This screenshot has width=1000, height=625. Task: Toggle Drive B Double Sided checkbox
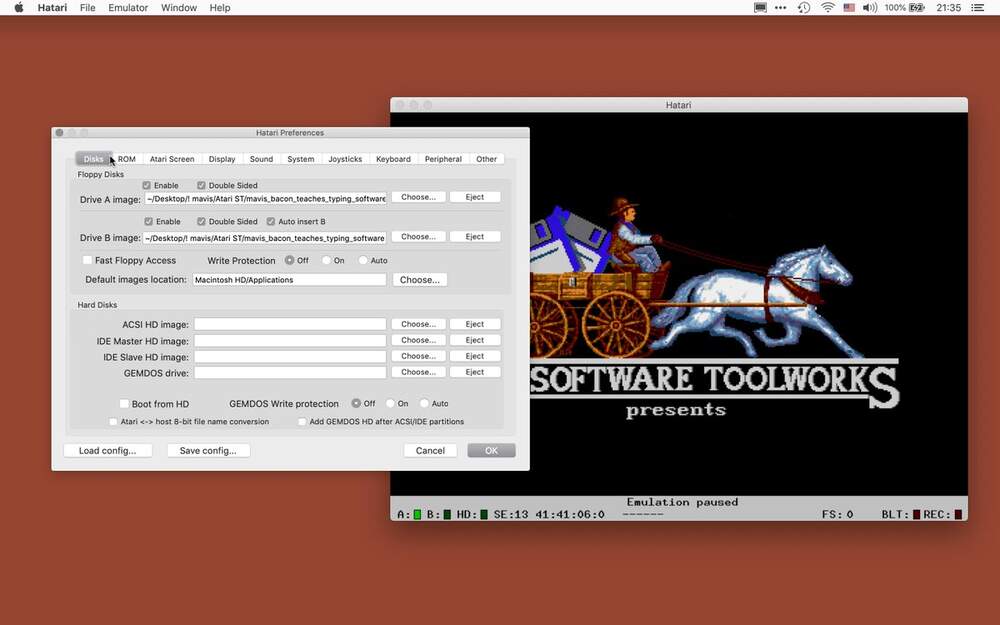201,221
